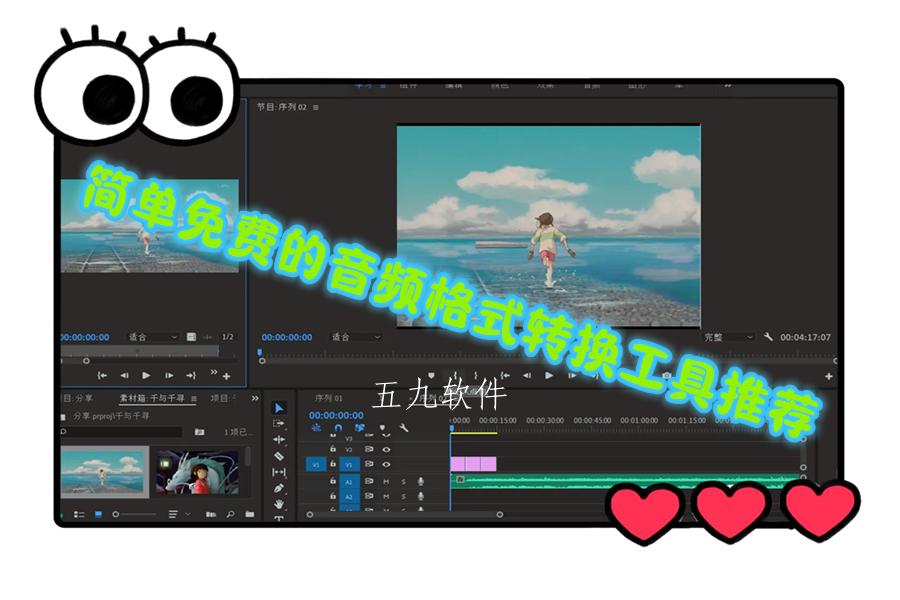Mute audio track A1 with the M button

(386, 481)
